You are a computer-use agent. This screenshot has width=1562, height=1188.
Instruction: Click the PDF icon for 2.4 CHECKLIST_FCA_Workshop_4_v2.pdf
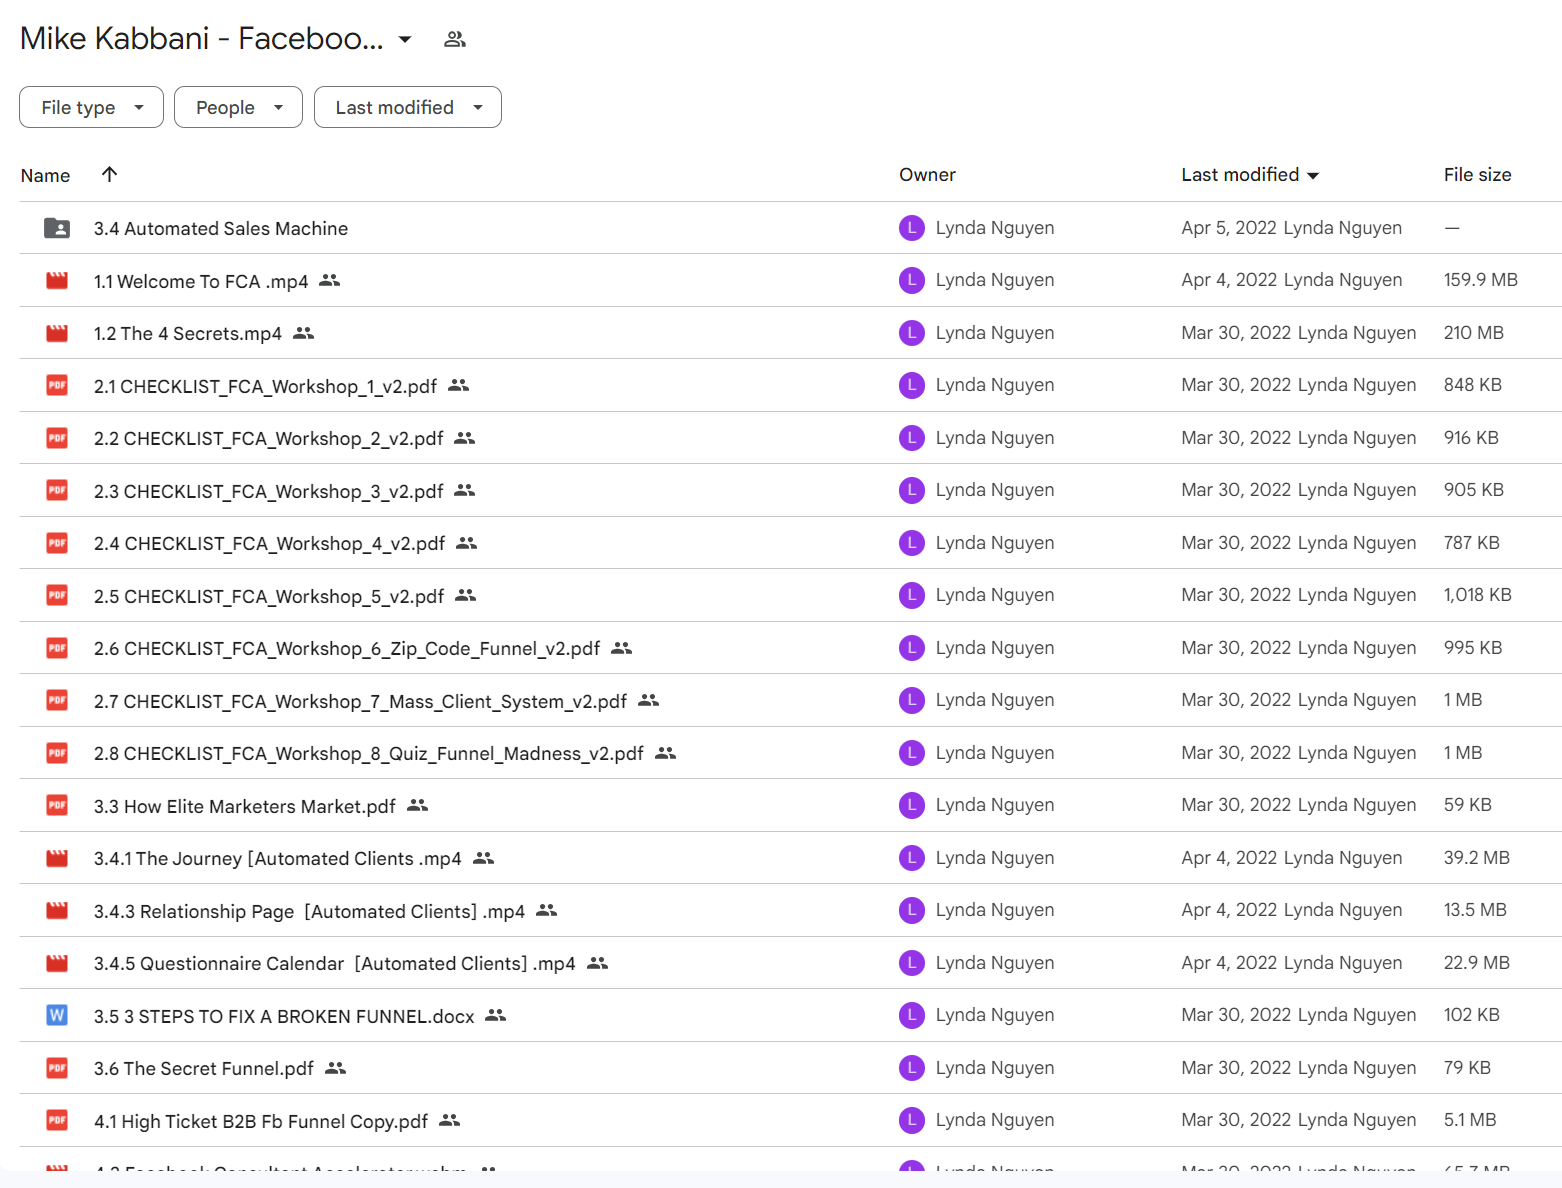(x=57, y=543)
